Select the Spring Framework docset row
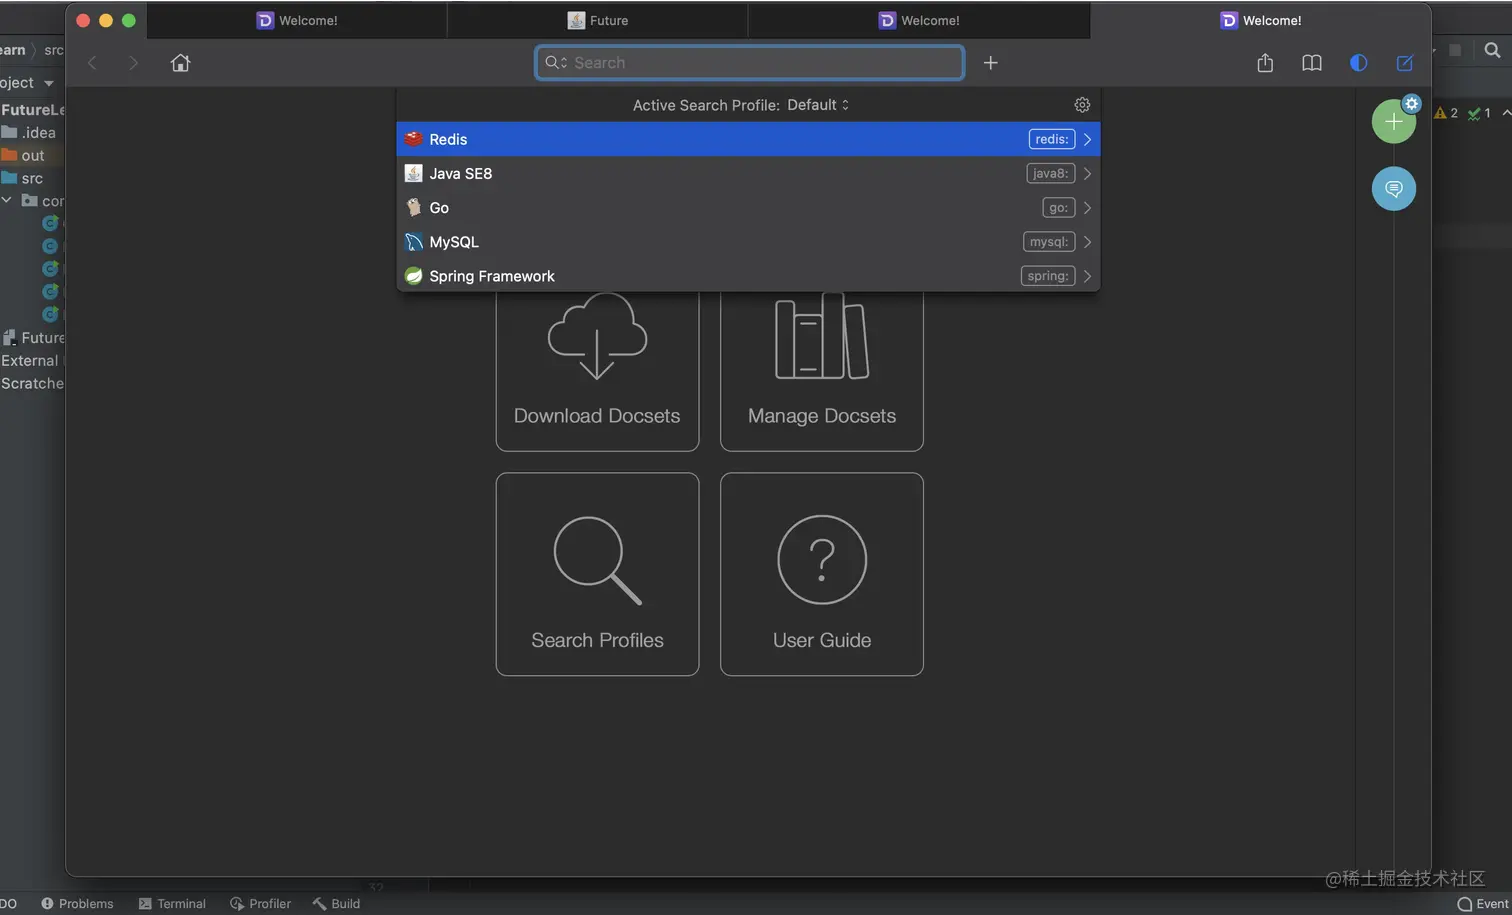The height and width of the screenshot is (915, 1512). pos(748,276)
